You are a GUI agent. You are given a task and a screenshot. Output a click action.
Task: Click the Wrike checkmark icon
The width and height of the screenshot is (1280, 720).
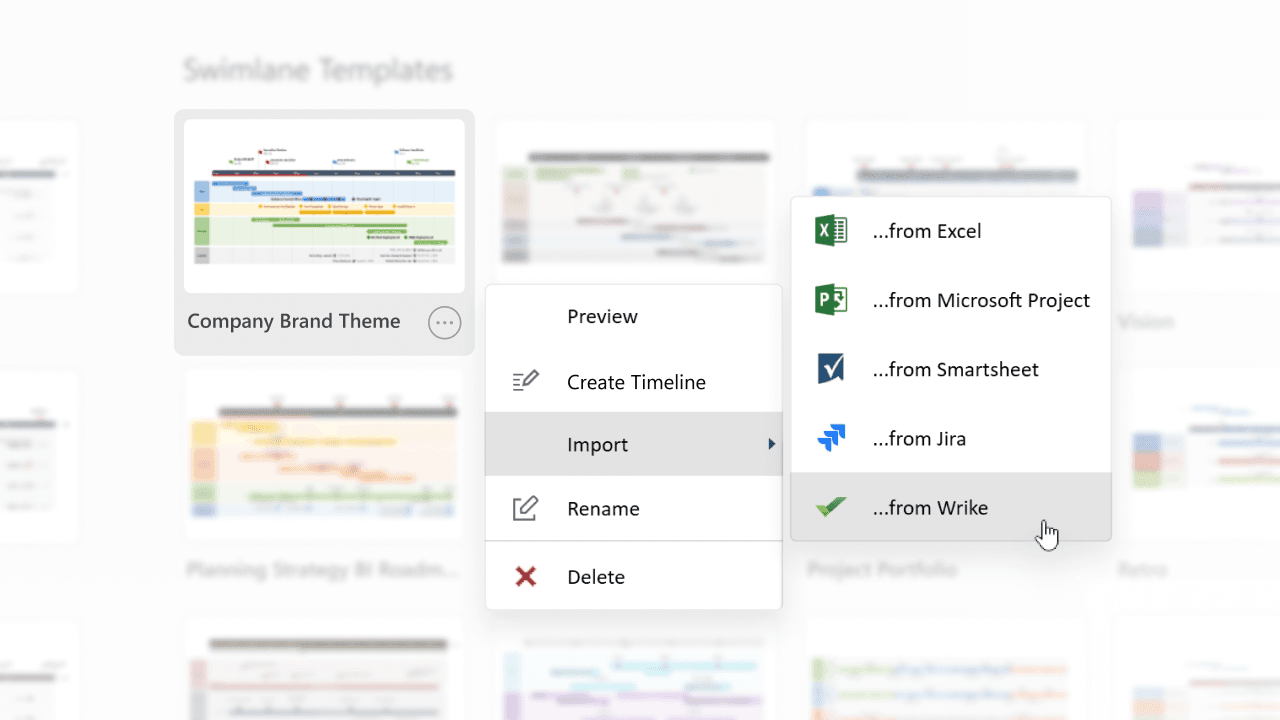(x=831, y=507)
